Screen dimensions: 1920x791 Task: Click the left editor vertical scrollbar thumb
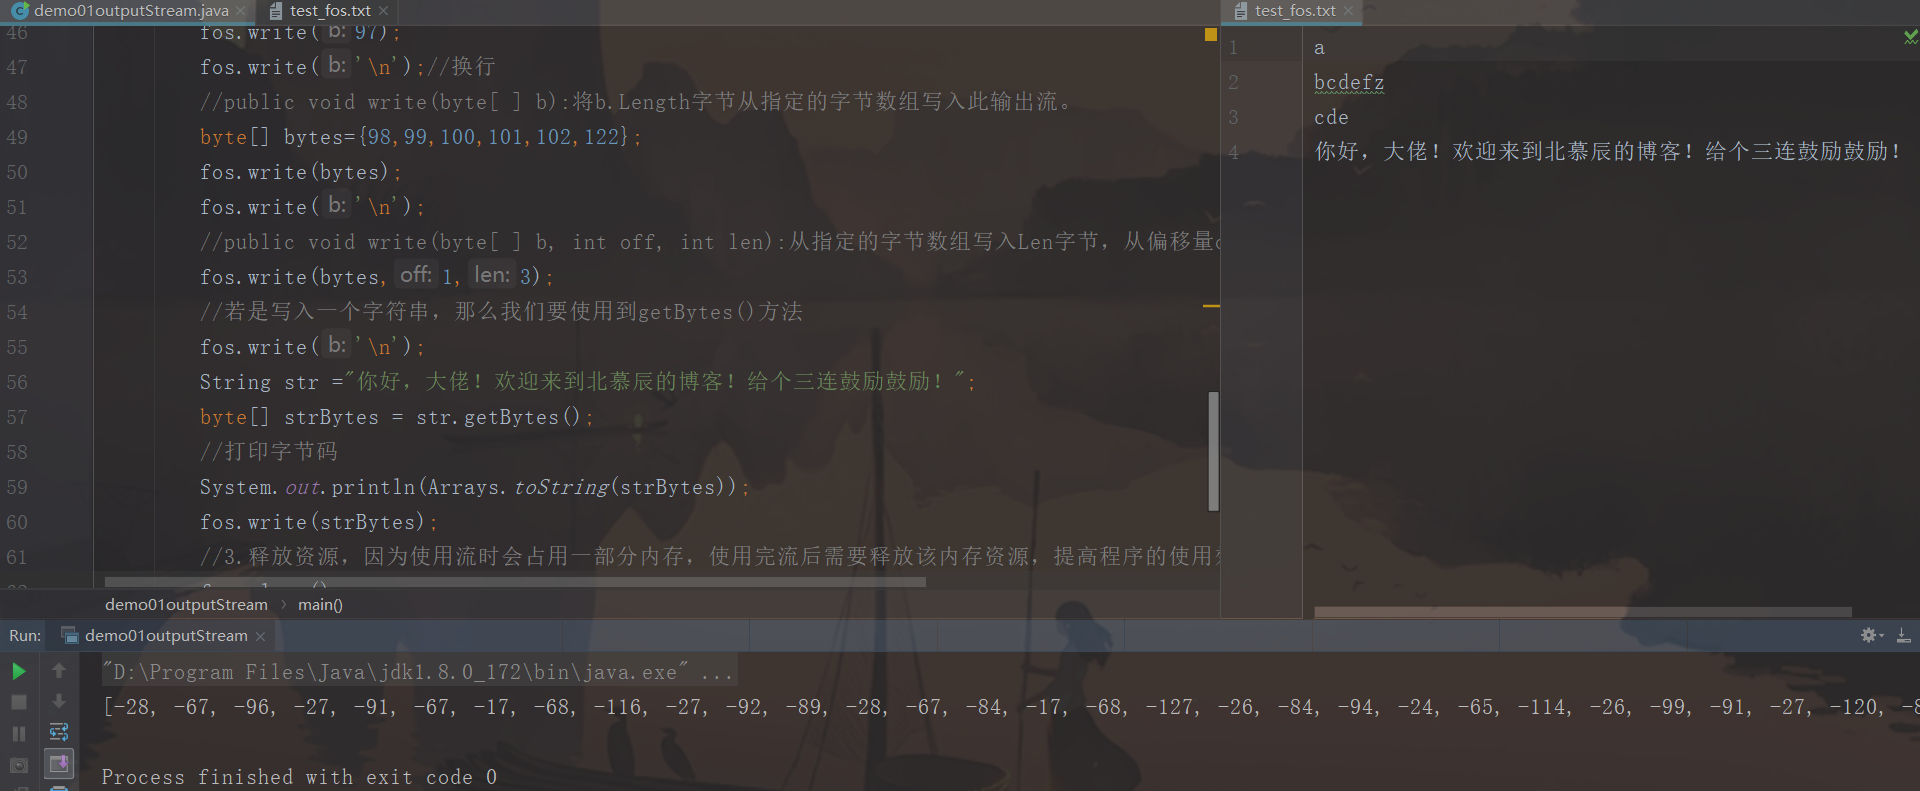[x=1213, y=451]
